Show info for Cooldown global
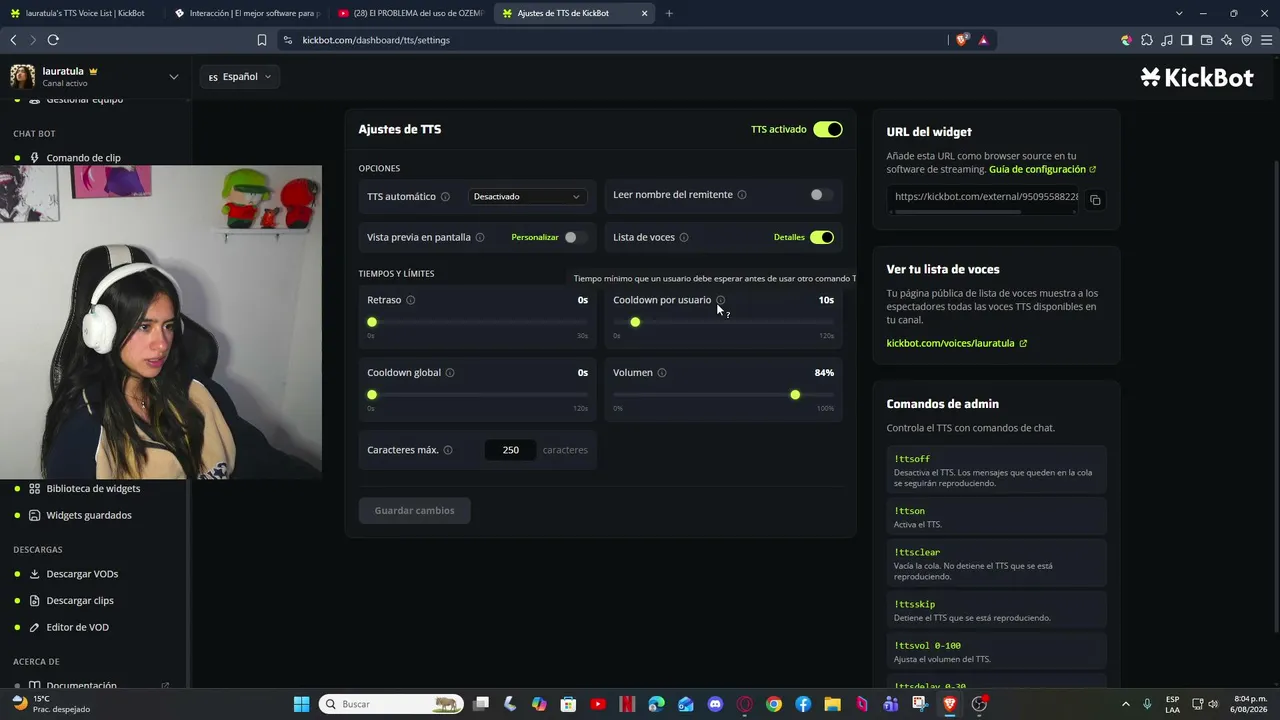 pos(450,373)
